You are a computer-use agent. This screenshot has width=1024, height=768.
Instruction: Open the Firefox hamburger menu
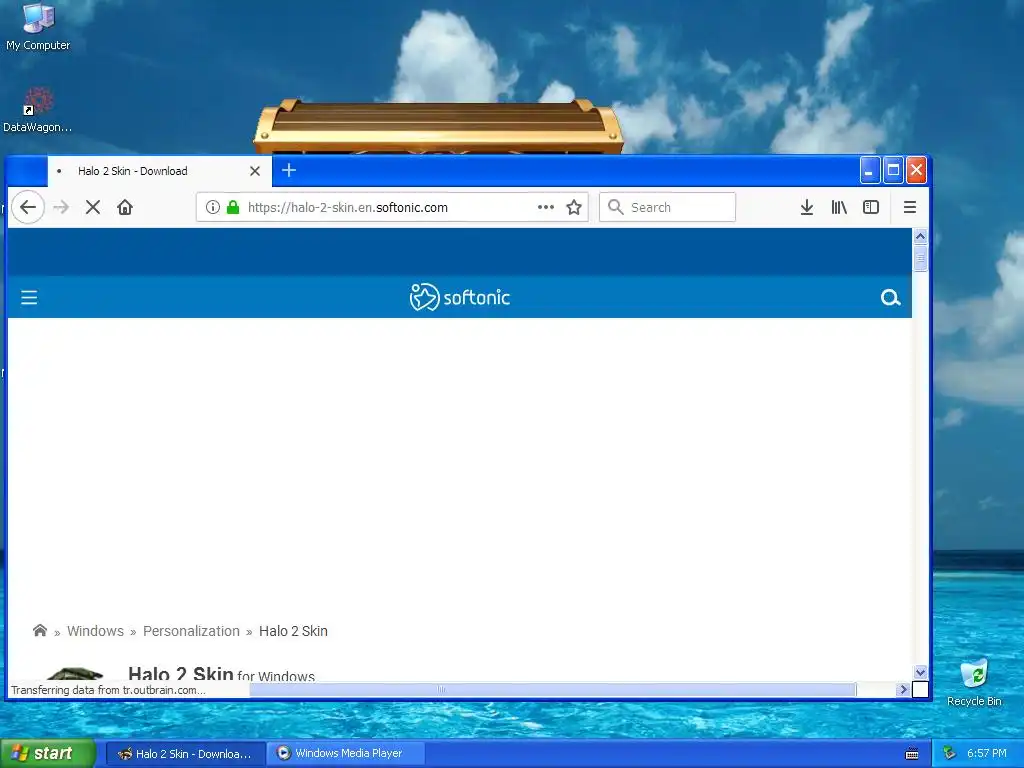909,207
